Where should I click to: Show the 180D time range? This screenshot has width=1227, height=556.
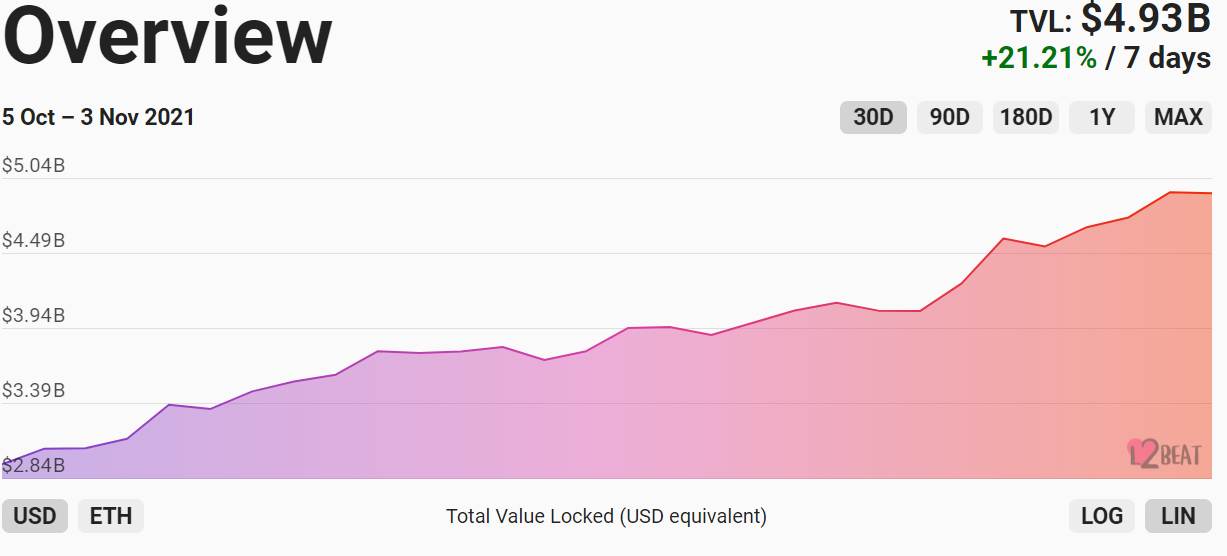tap(1026, 117)
